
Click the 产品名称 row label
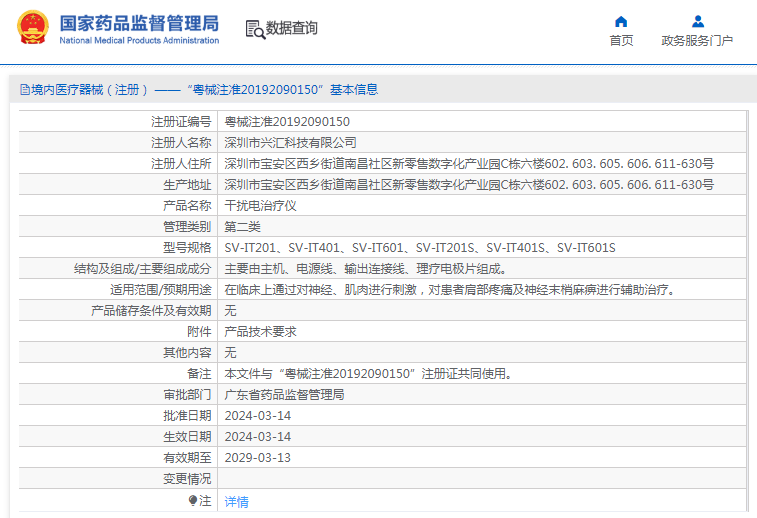[187, 206]
